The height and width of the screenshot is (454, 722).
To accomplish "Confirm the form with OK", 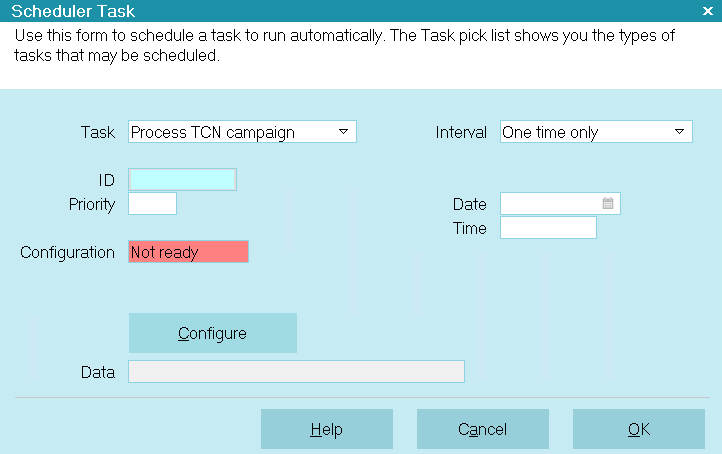I will (639, 429).
